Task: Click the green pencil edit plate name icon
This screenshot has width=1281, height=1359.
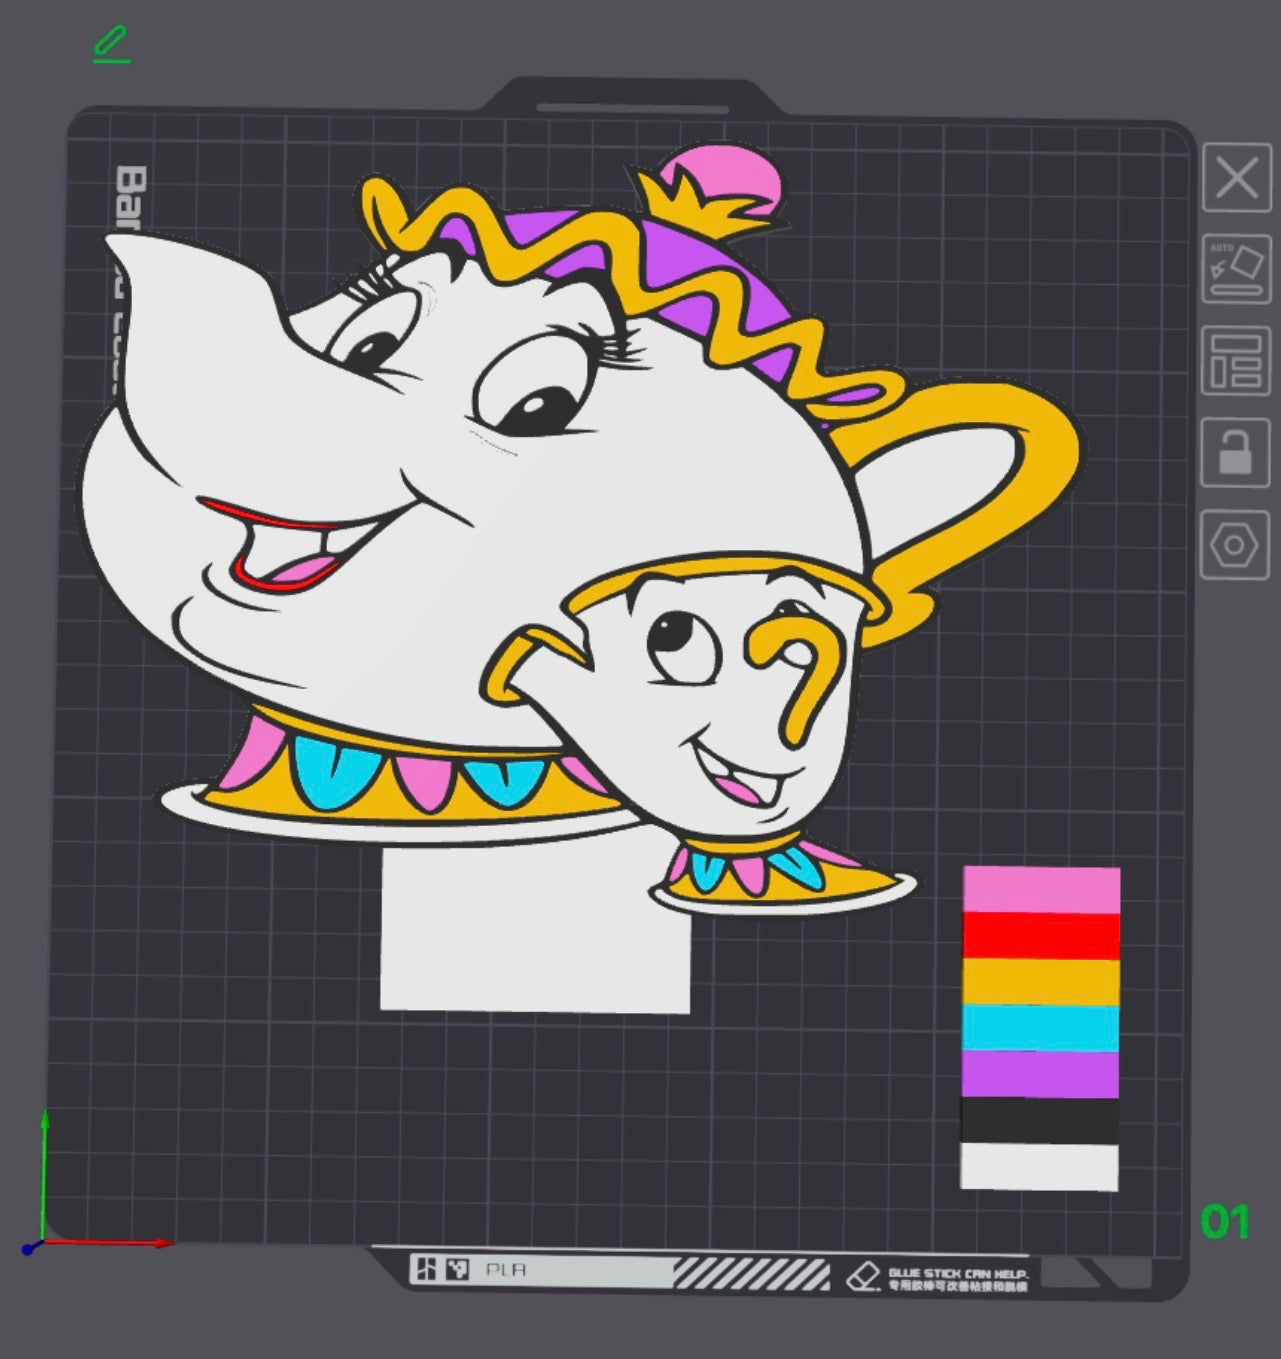Action: click(112, 45)
